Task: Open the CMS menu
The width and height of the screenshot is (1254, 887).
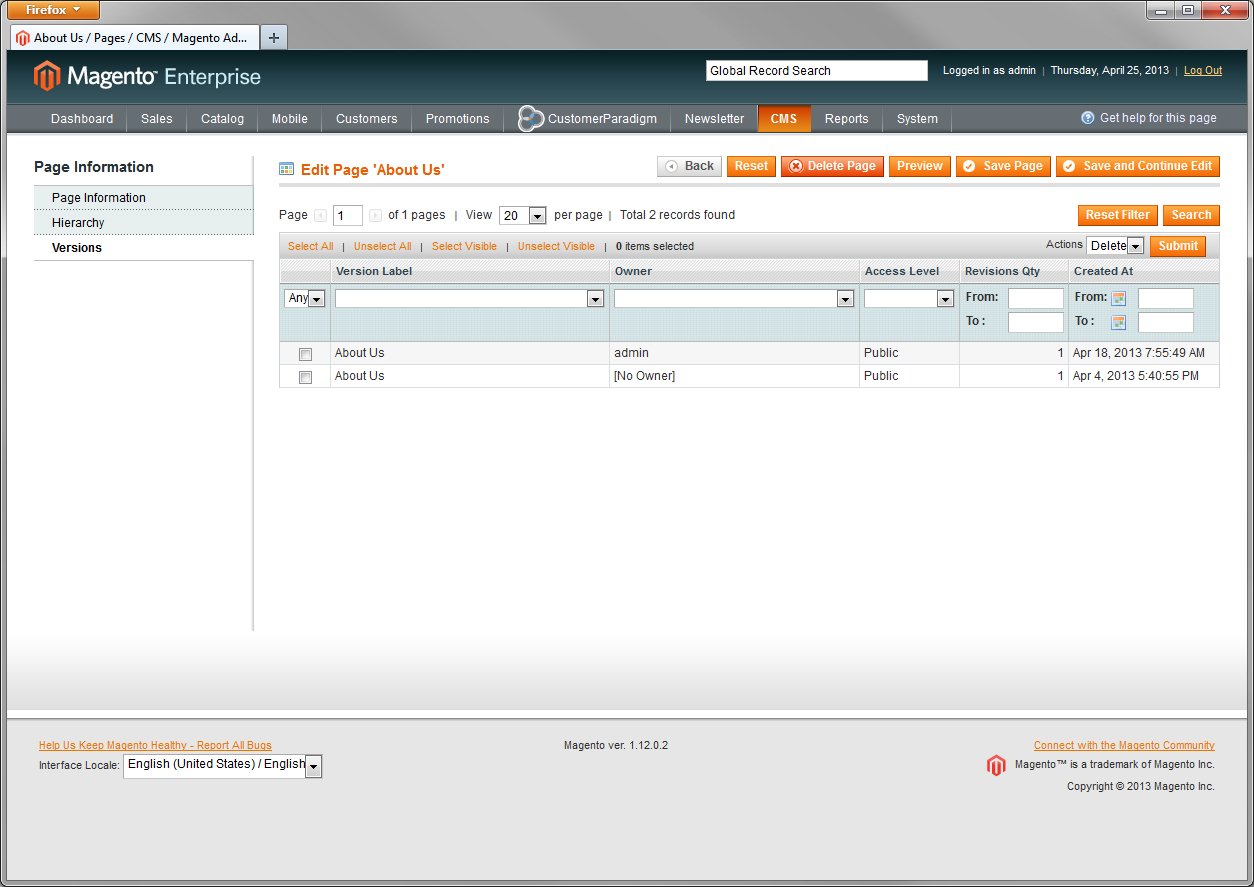Action: coord(784,118)
